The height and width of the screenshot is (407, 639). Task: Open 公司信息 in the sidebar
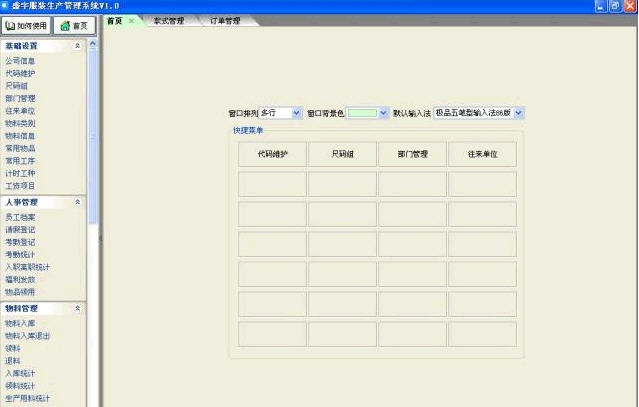click(x=20, y=61)
